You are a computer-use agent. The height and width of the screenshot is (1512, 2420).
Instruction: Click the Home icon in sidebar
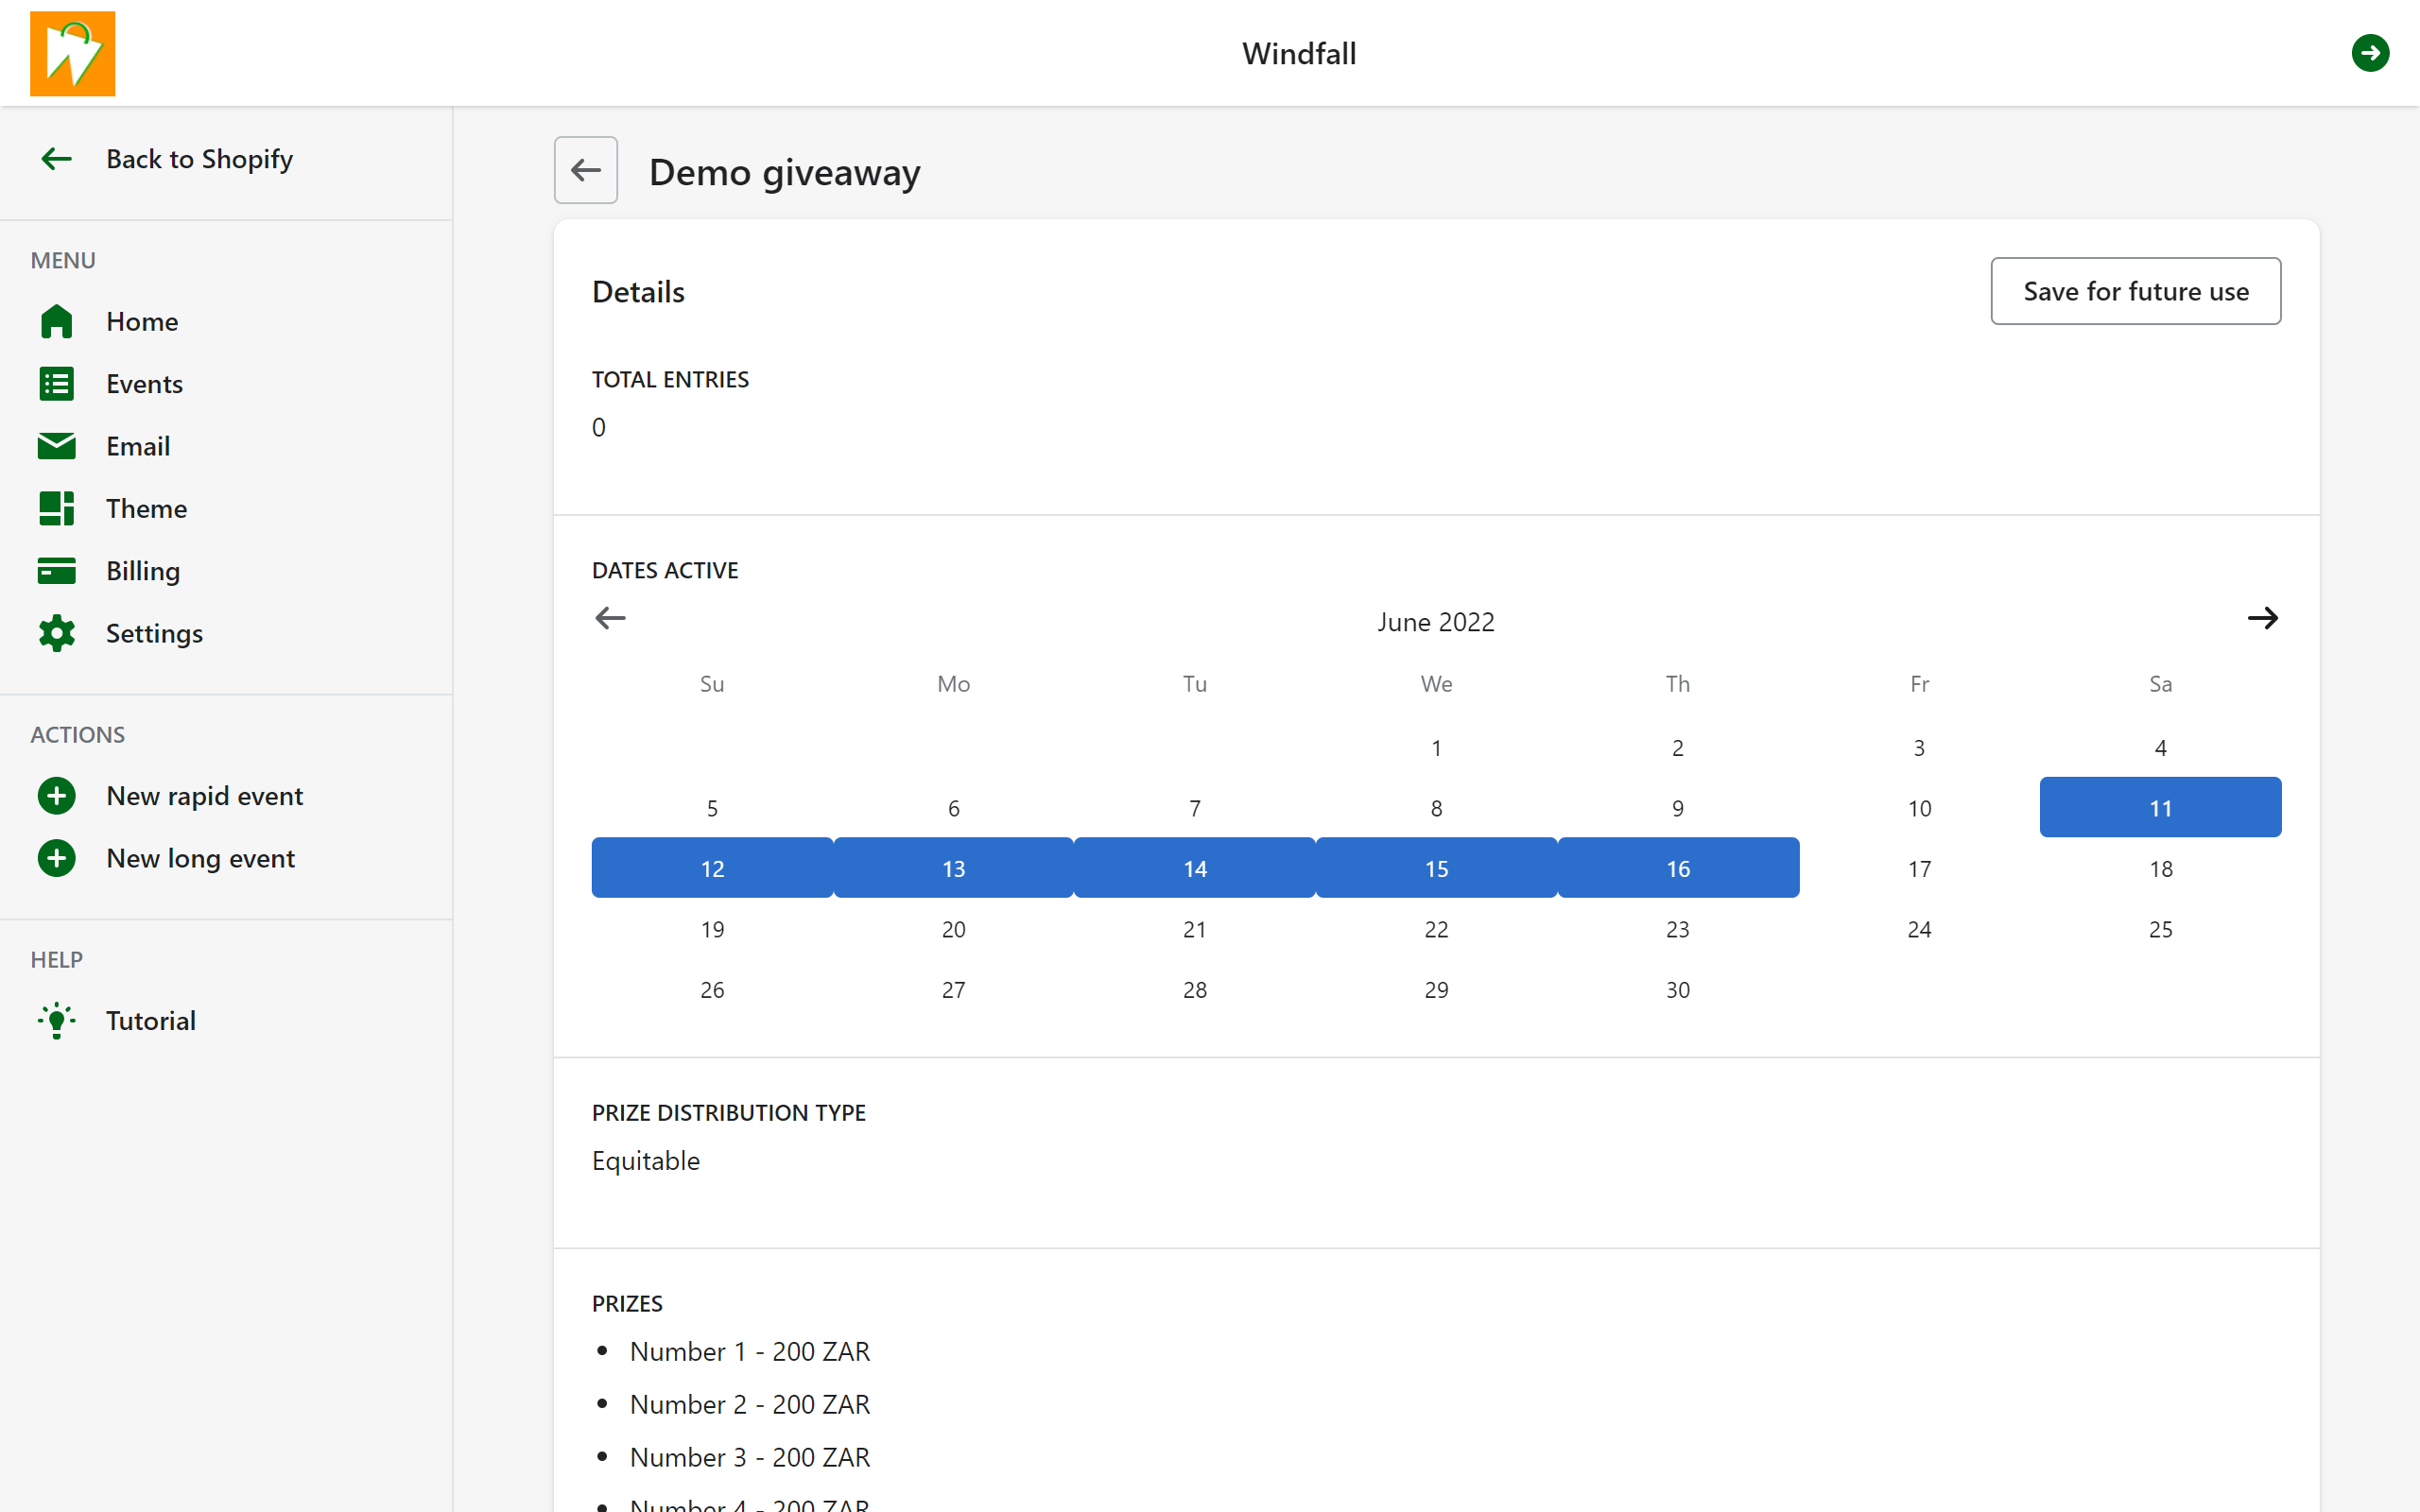56,320
